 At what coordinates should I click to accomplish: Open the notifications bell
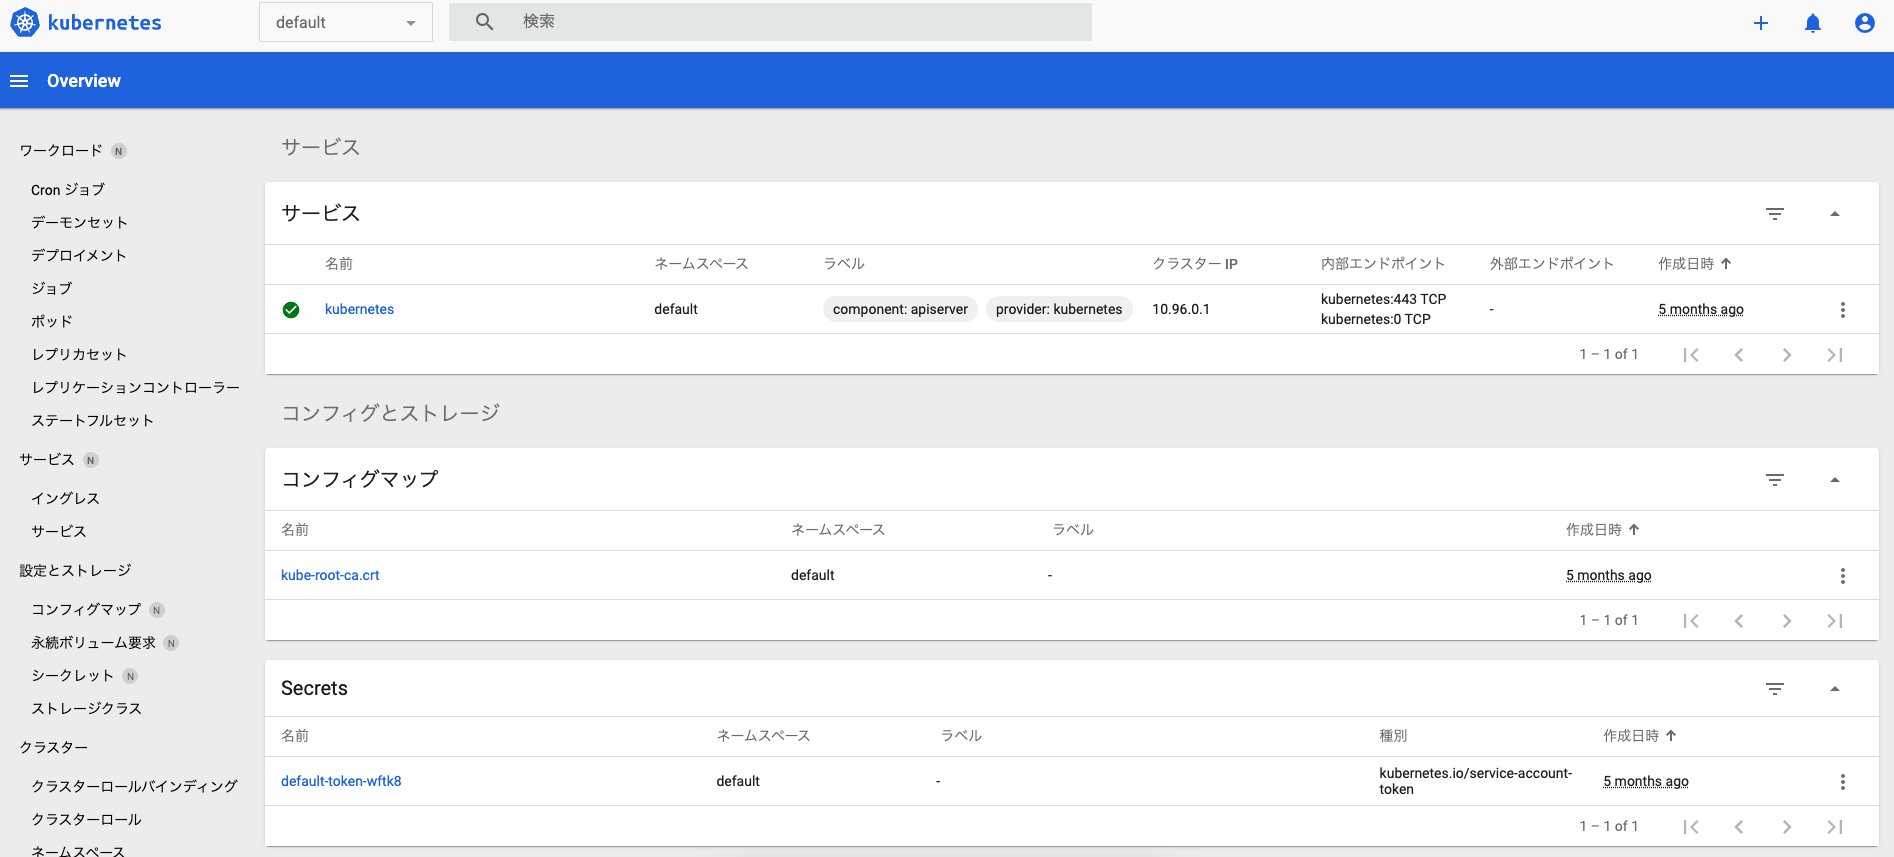pyautogui.click(x=1813, y=23)
